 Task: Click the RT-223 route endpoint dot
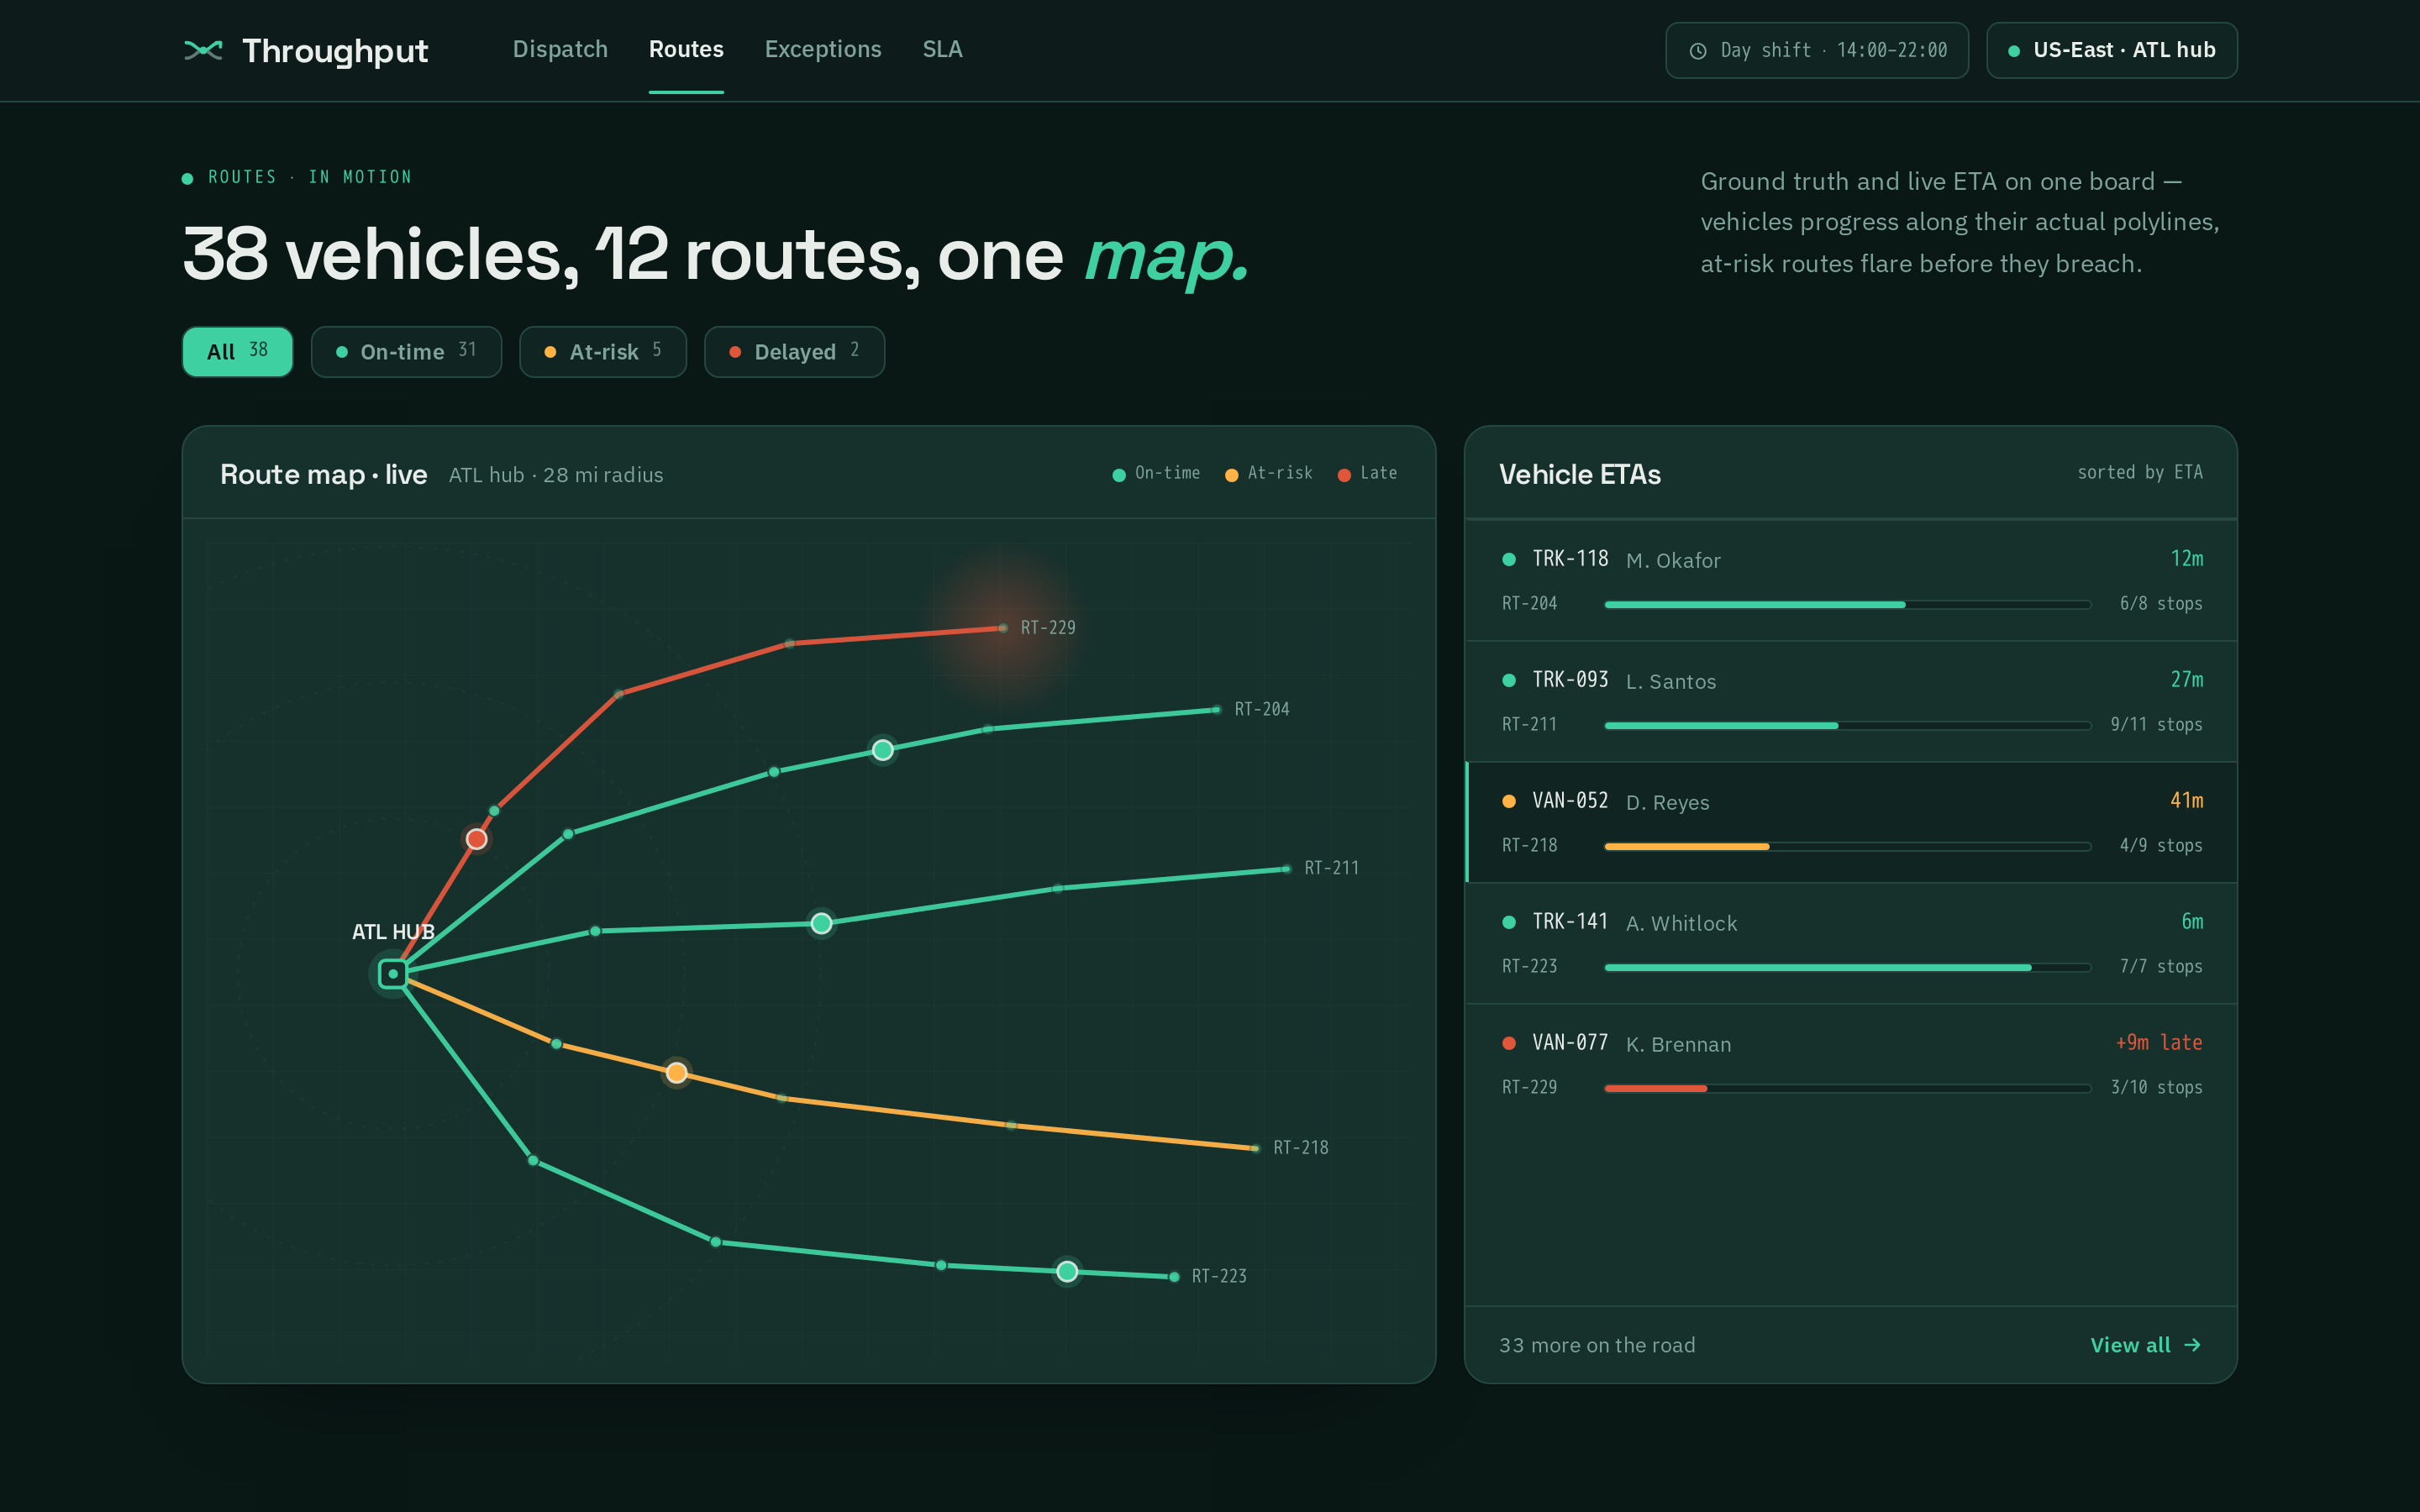1174,1277
